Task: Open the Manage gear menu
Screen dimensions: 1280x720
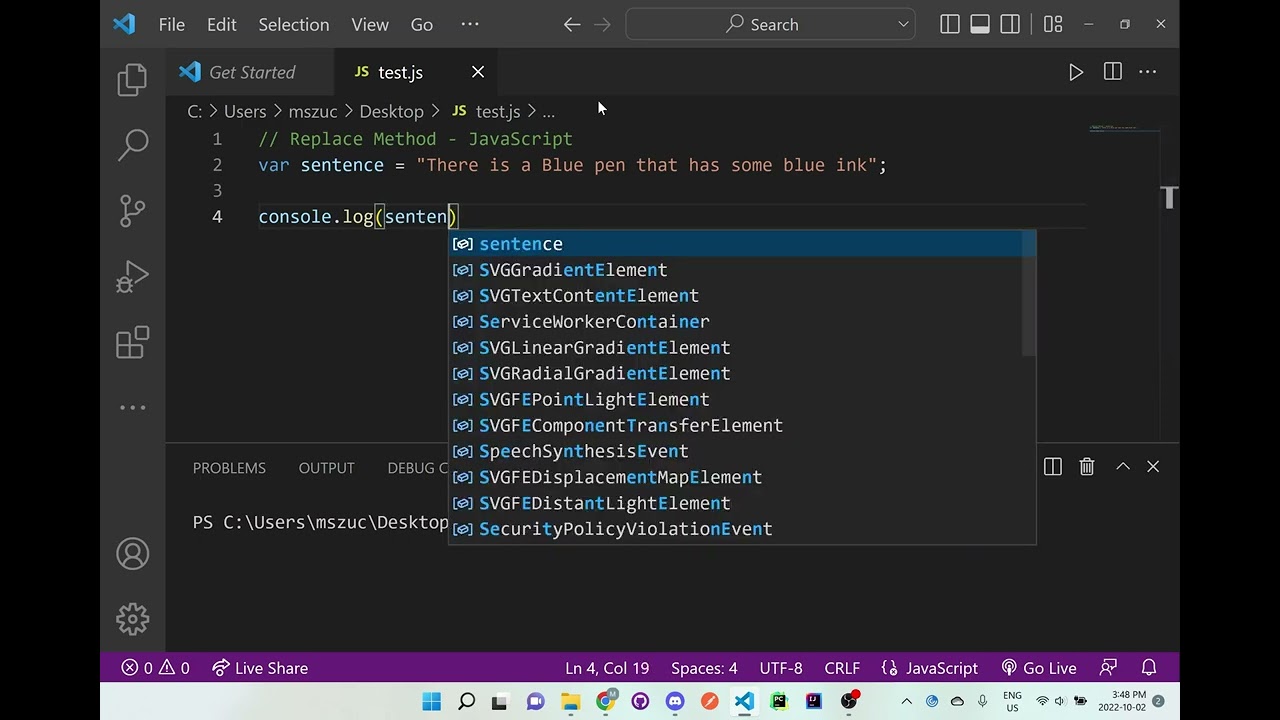Action: coord(132,619)
